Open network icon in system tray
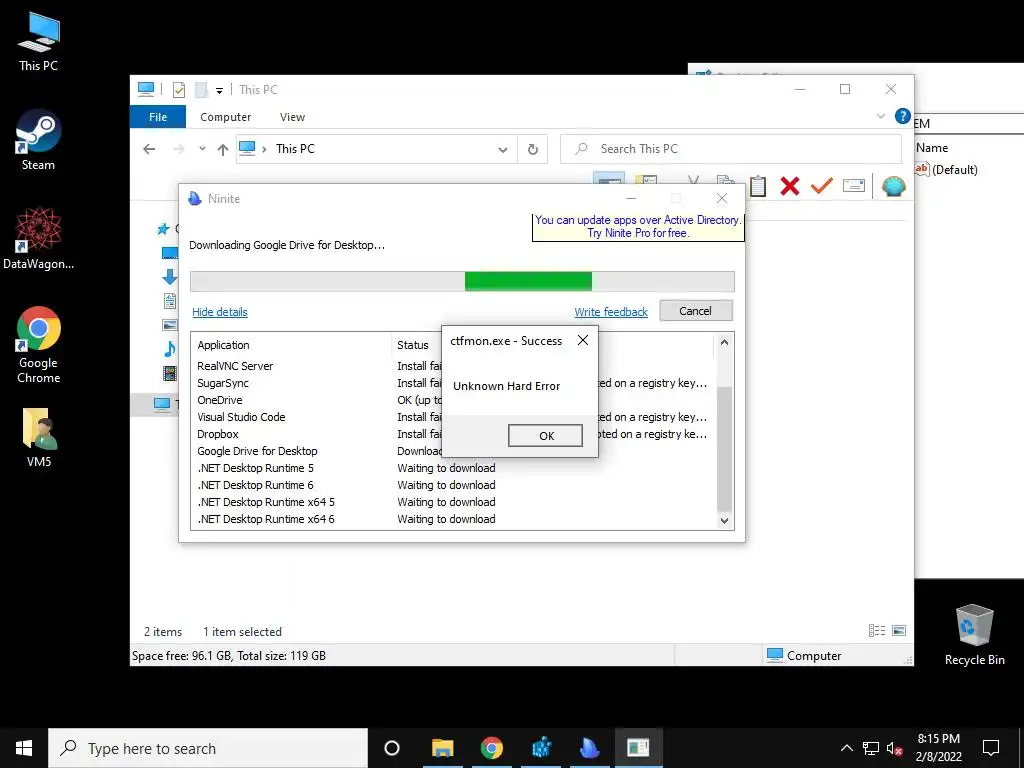 [871, 748]
